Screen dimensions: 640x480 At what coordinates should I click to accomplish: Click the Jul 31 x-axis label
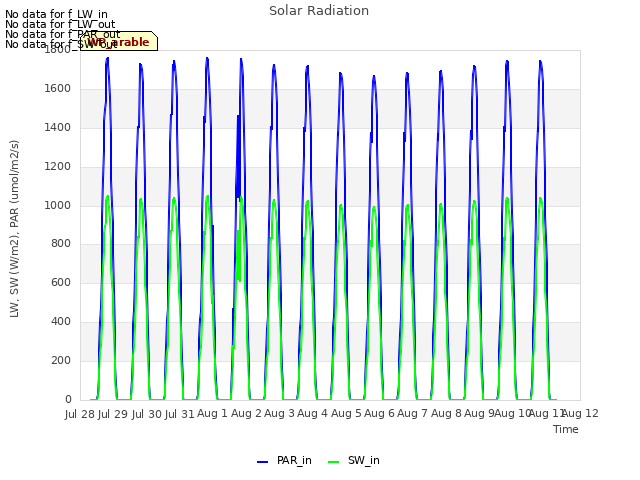point(179,414)
